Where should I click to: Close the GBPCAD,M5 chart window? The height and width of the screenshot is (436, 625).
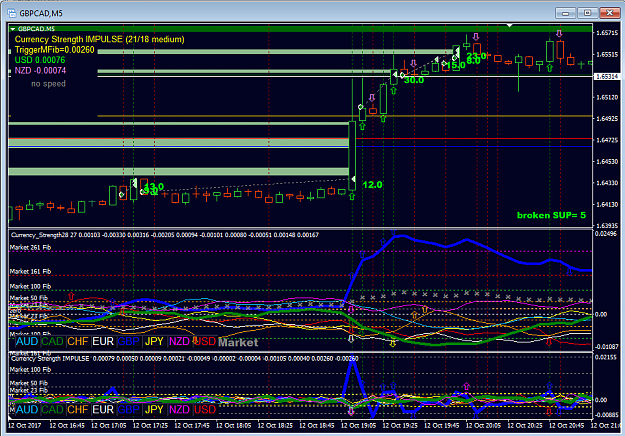click(609, 13)
